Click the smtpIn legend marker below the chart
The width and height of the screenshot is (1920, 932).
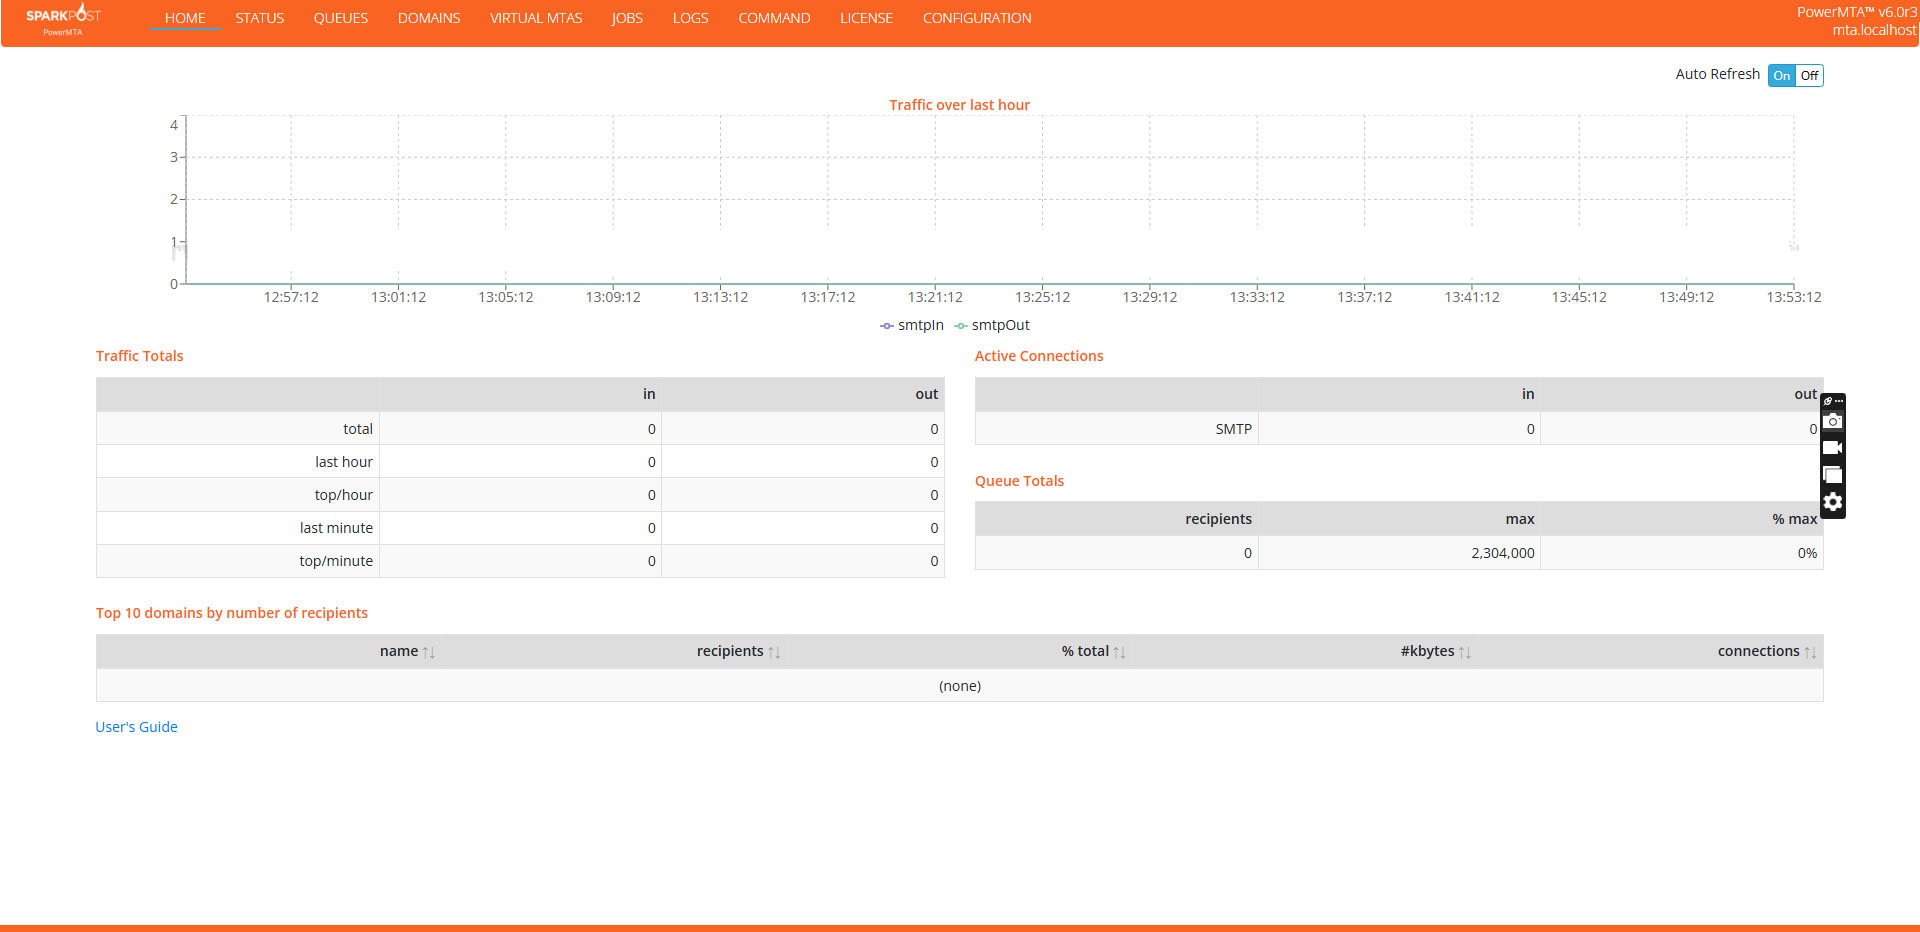(x=886, y=325)
